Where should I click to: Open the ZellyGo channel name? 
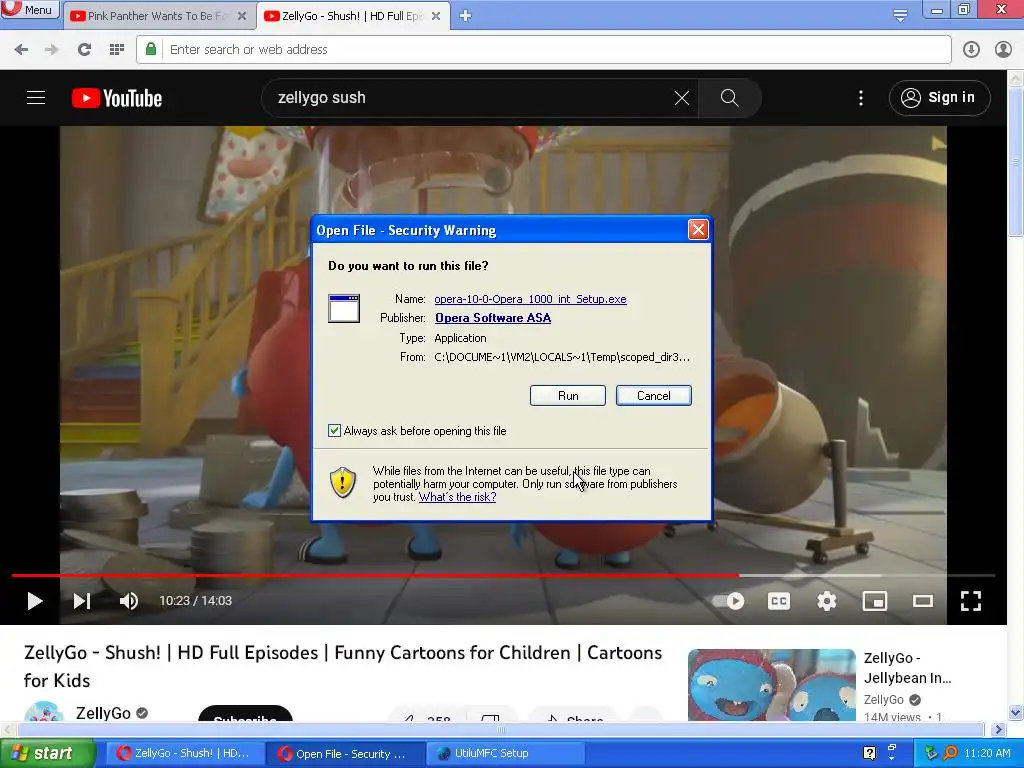pyautogui.click(x=103, y=712)
